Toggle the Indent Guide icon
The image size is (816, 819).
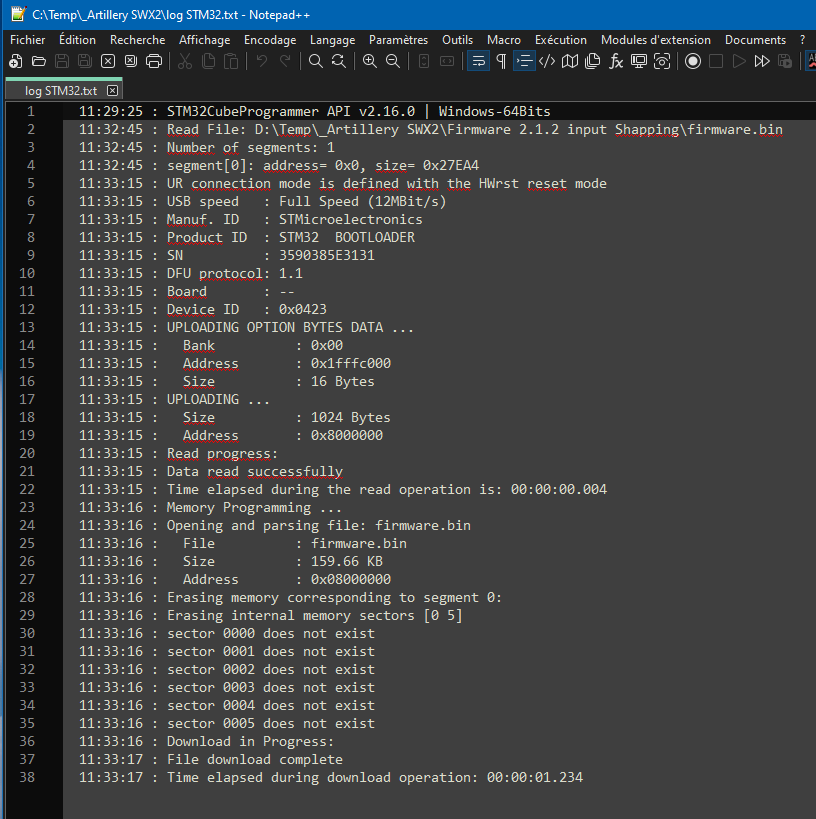tap(524, 61)
